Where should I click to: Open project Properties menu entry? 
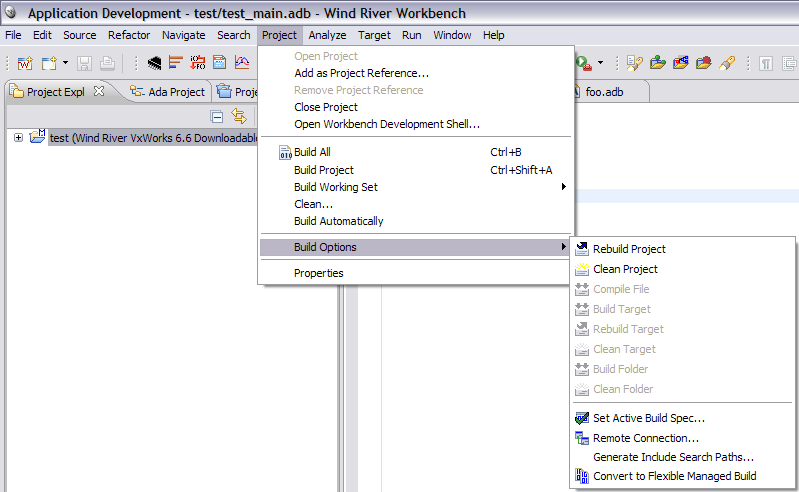pos(416,273)
